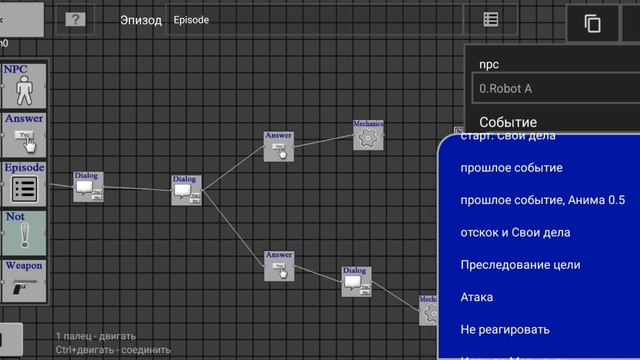Open help with the question mark button

[75, 19]
